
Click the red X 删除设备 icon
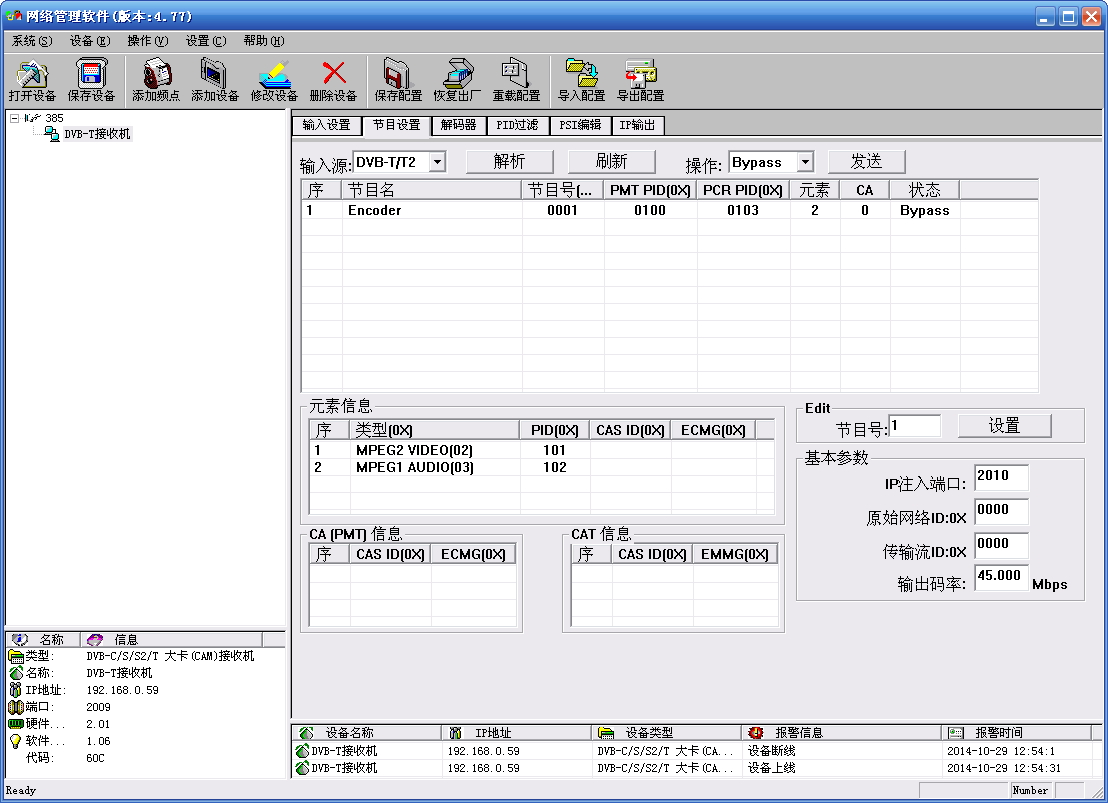(334, 81)
